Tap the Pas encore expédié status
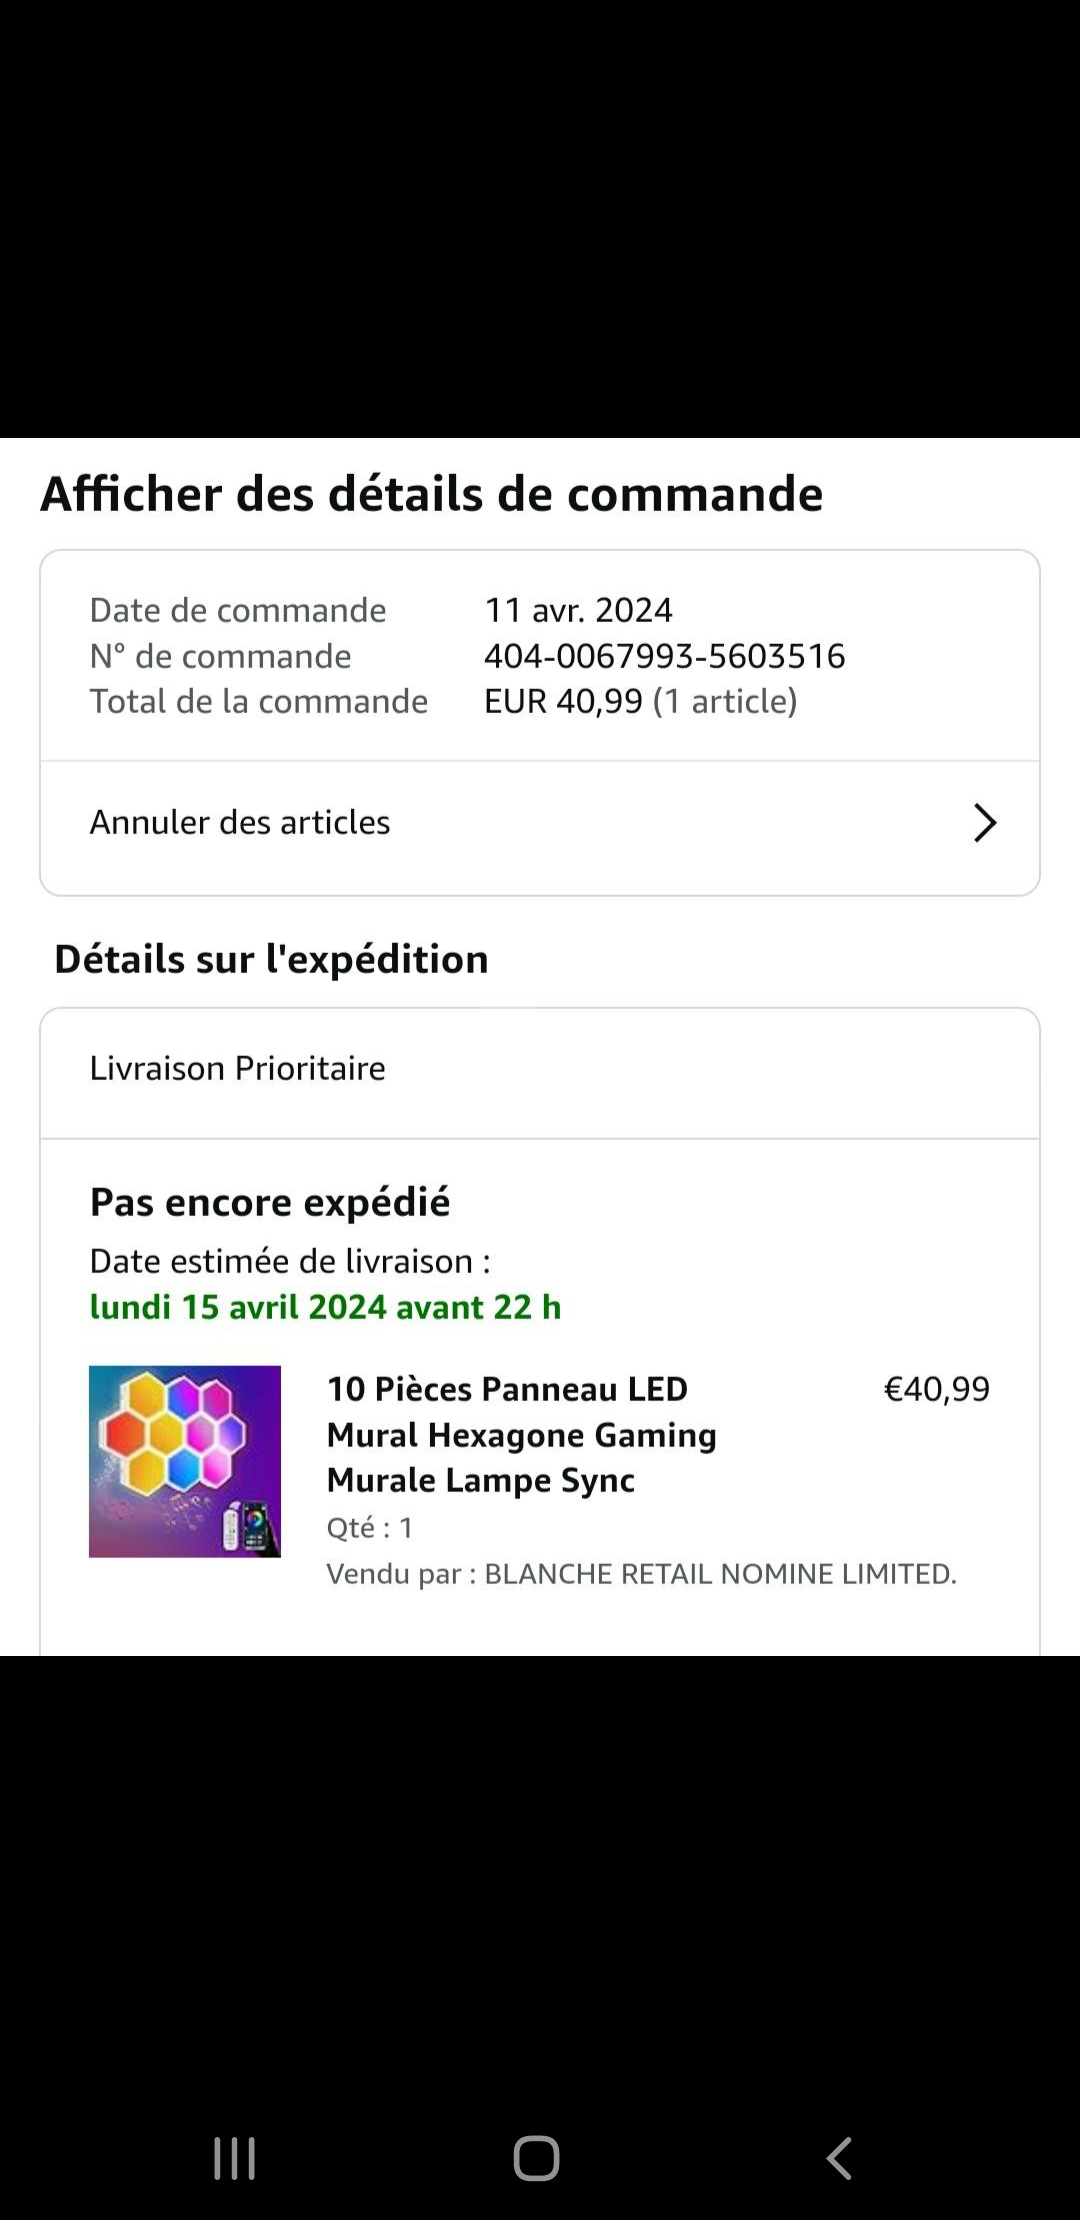Viewport: 1080px width, 2220px height. (270, 1202)
